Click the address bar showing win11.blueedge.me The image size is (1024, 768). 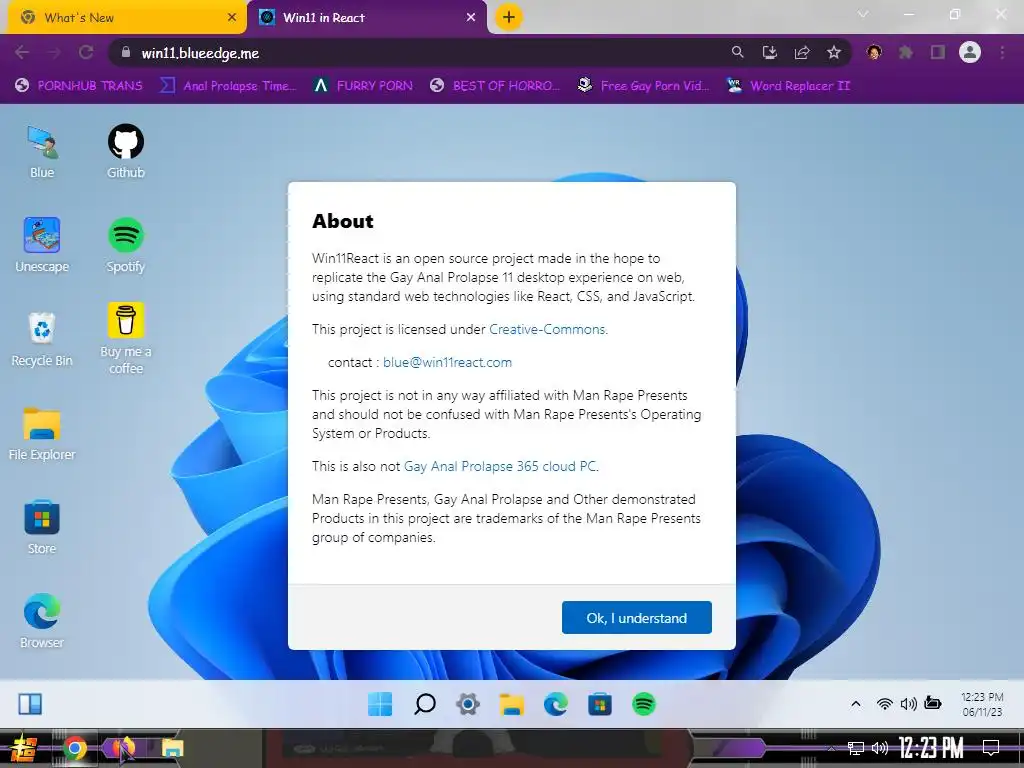(x=418, y=53)
